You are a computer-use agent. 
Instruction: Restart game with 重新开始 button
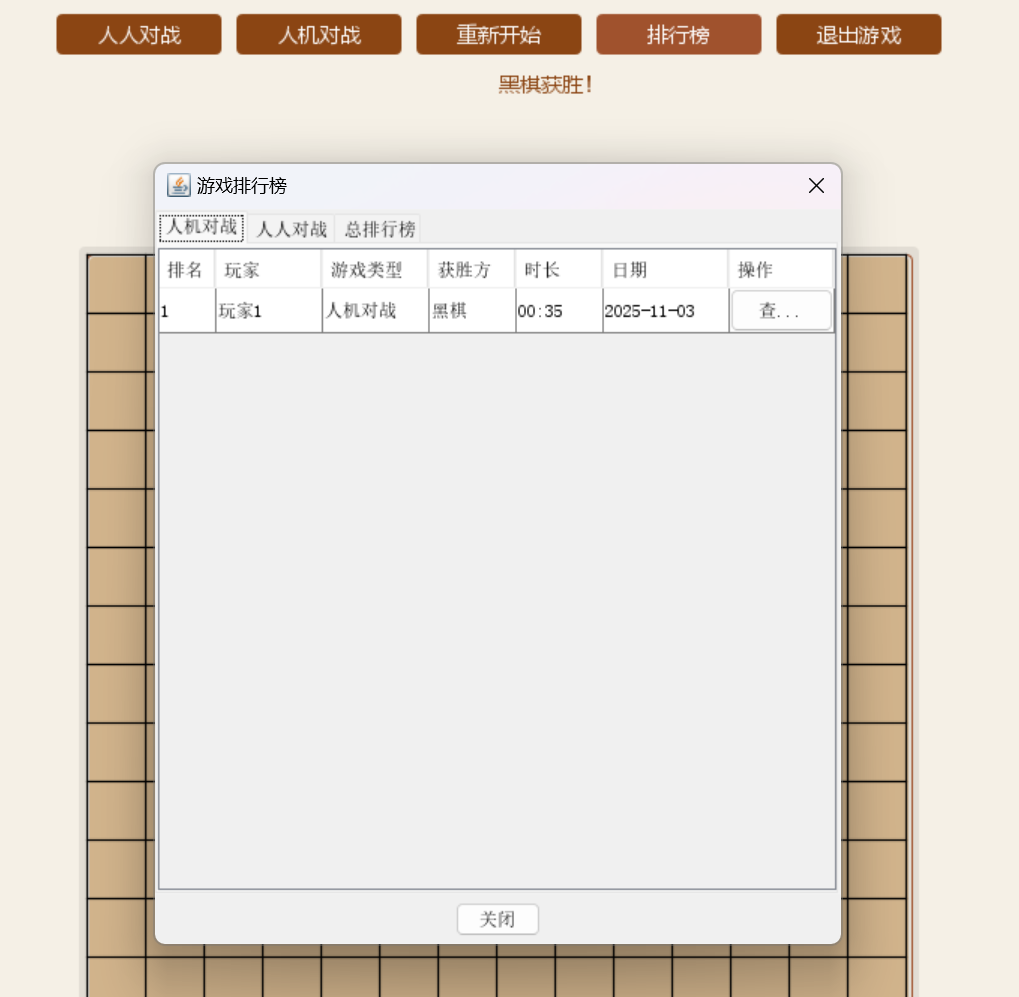tap(498, 34)
